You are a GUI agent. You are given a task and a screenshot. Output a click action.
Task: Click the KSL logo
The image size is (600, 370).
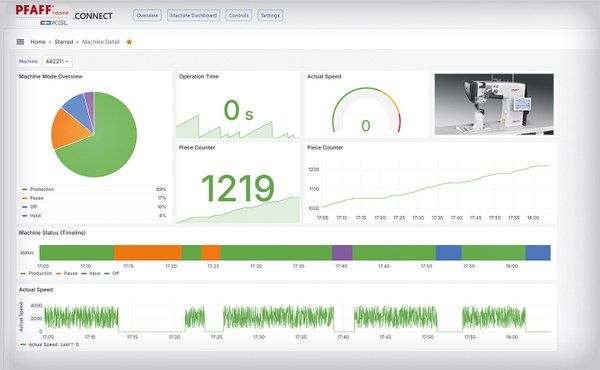pos(54,23)
